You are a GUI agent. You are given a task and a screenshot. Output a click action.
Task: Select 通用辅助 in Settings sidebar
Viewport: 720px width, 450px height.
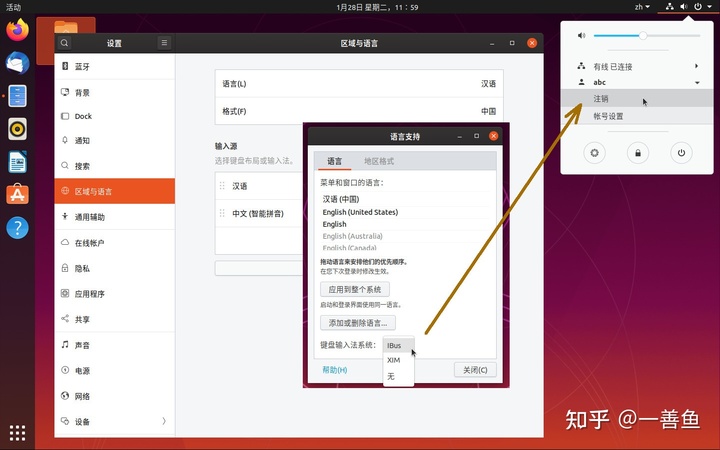pyautogui.click(x=114, y=217)
